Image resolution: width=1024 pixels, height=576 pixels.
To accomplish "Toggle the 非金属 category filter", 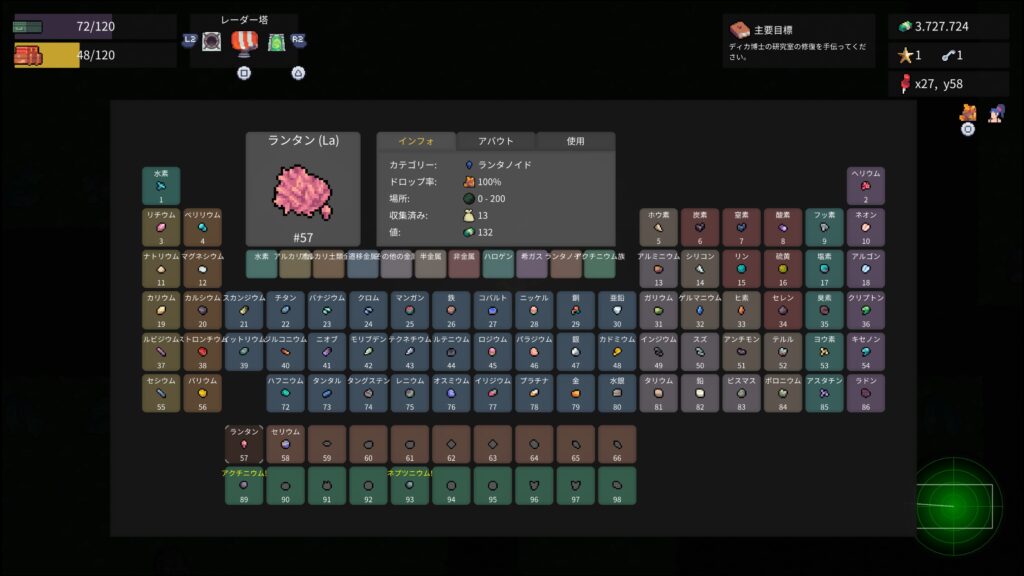I will pyautogui.click(x=464, y=264).
